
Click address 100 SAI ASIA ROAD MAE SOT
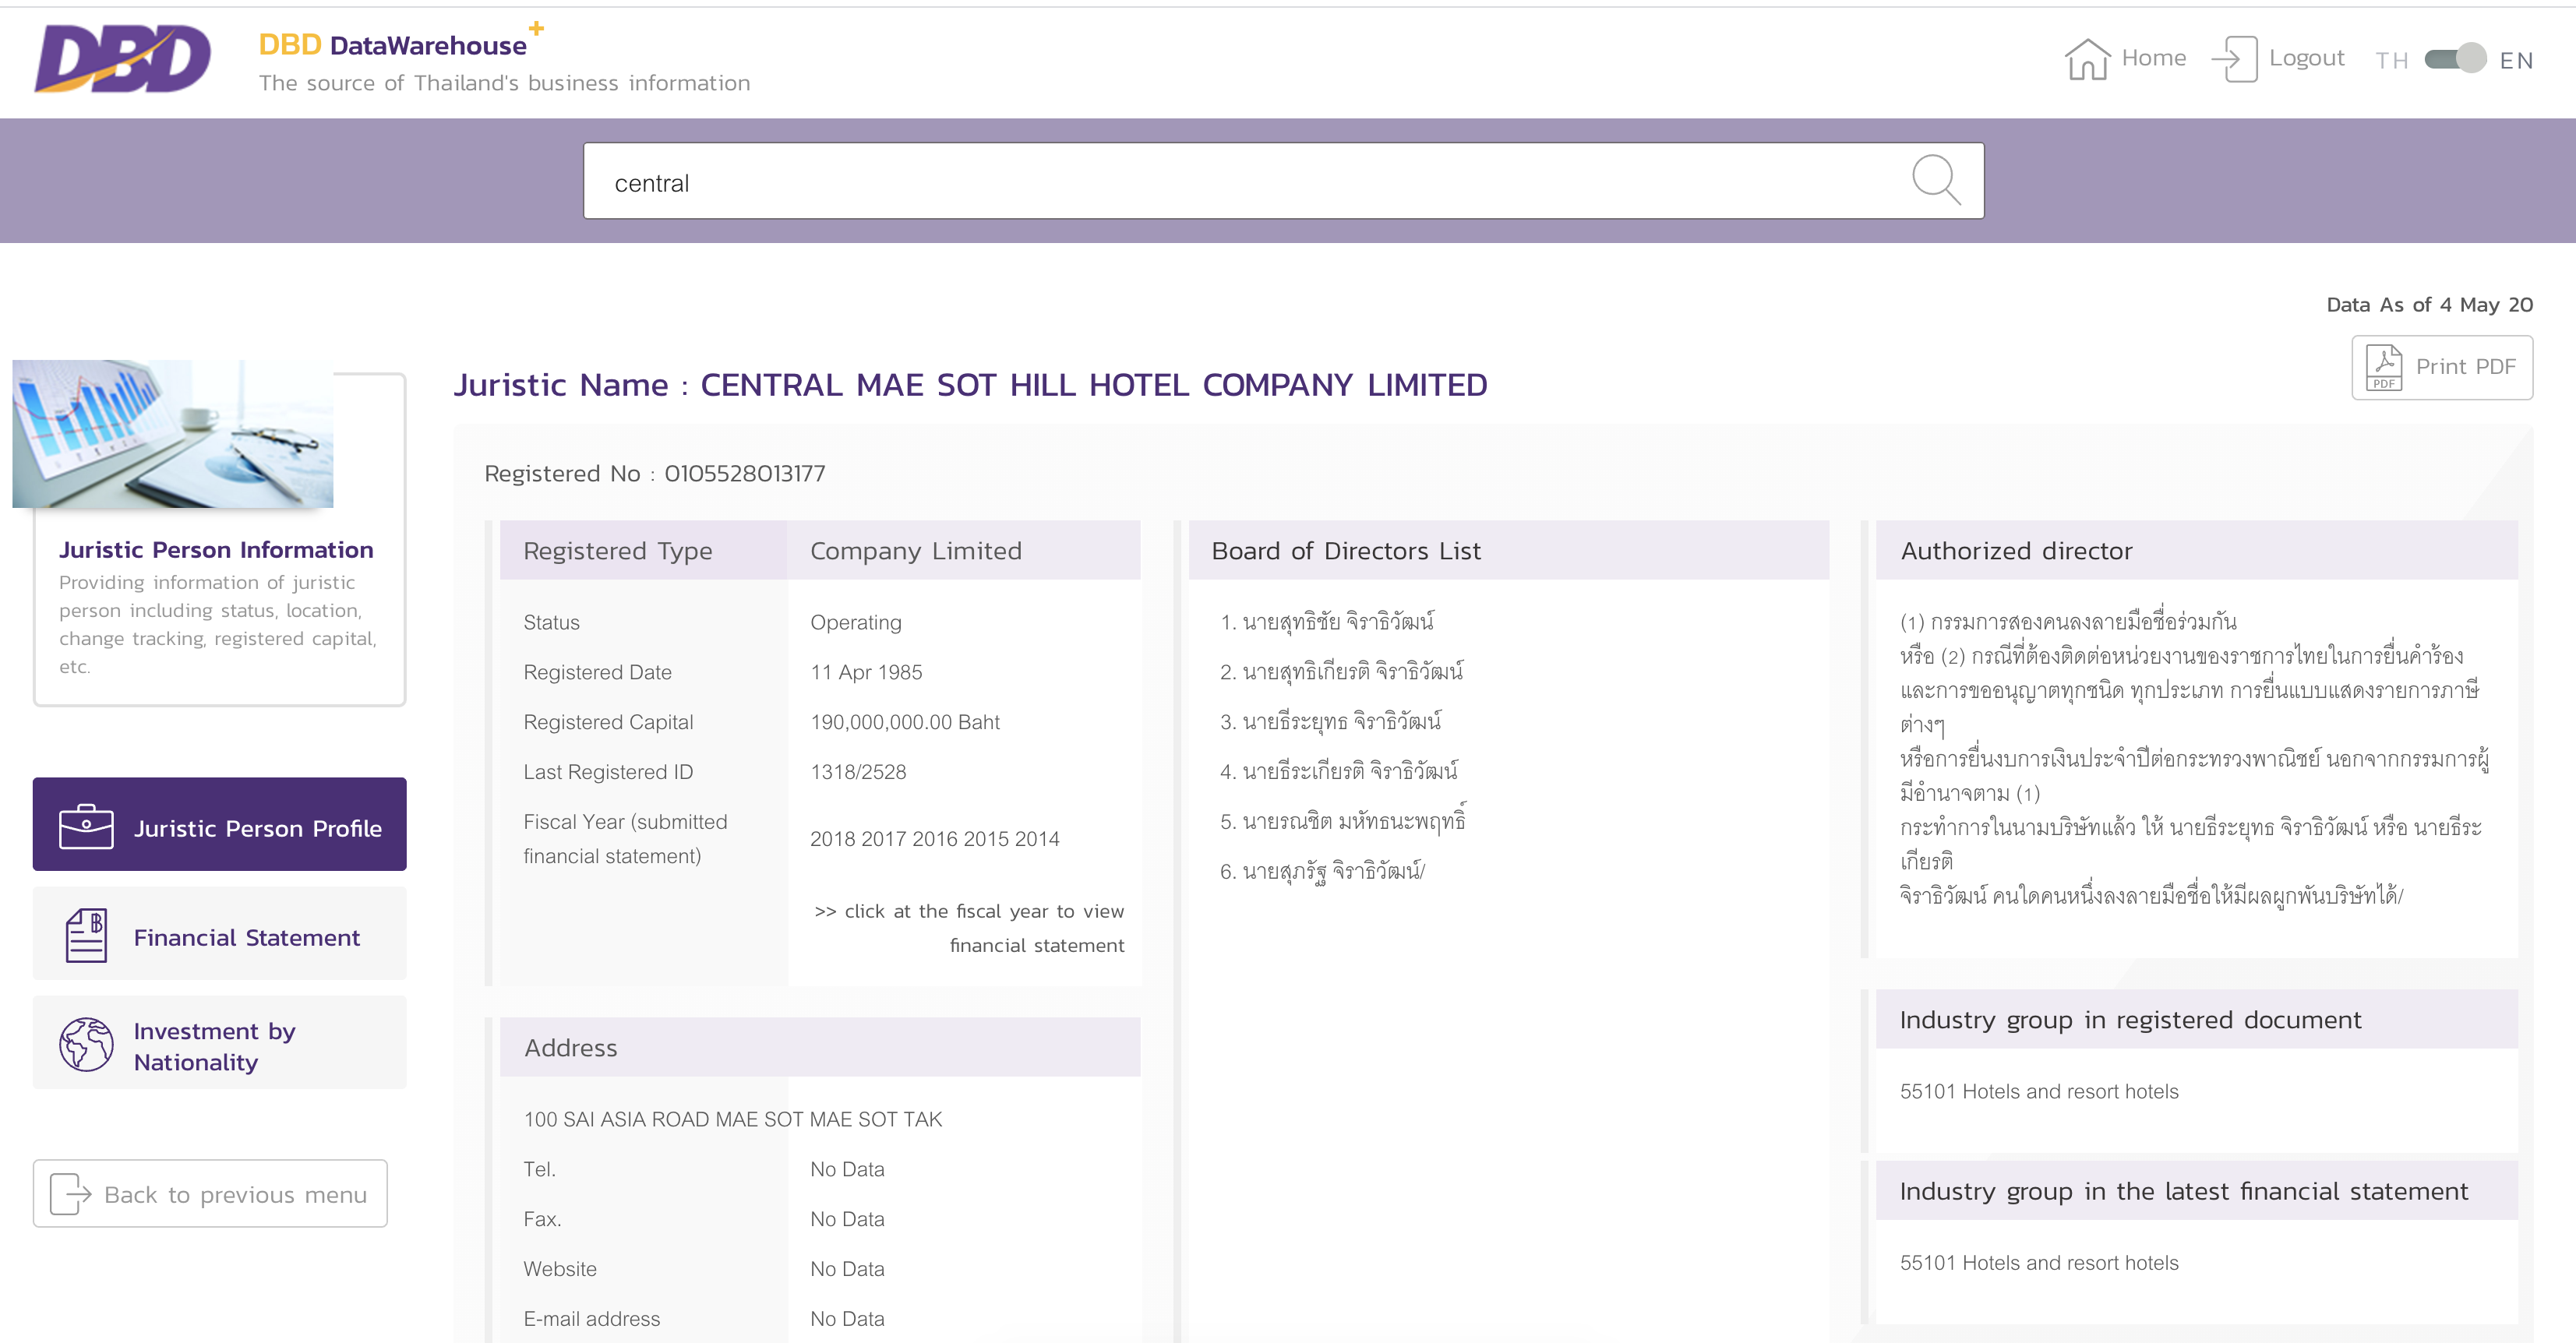[x=732, y=1119]
